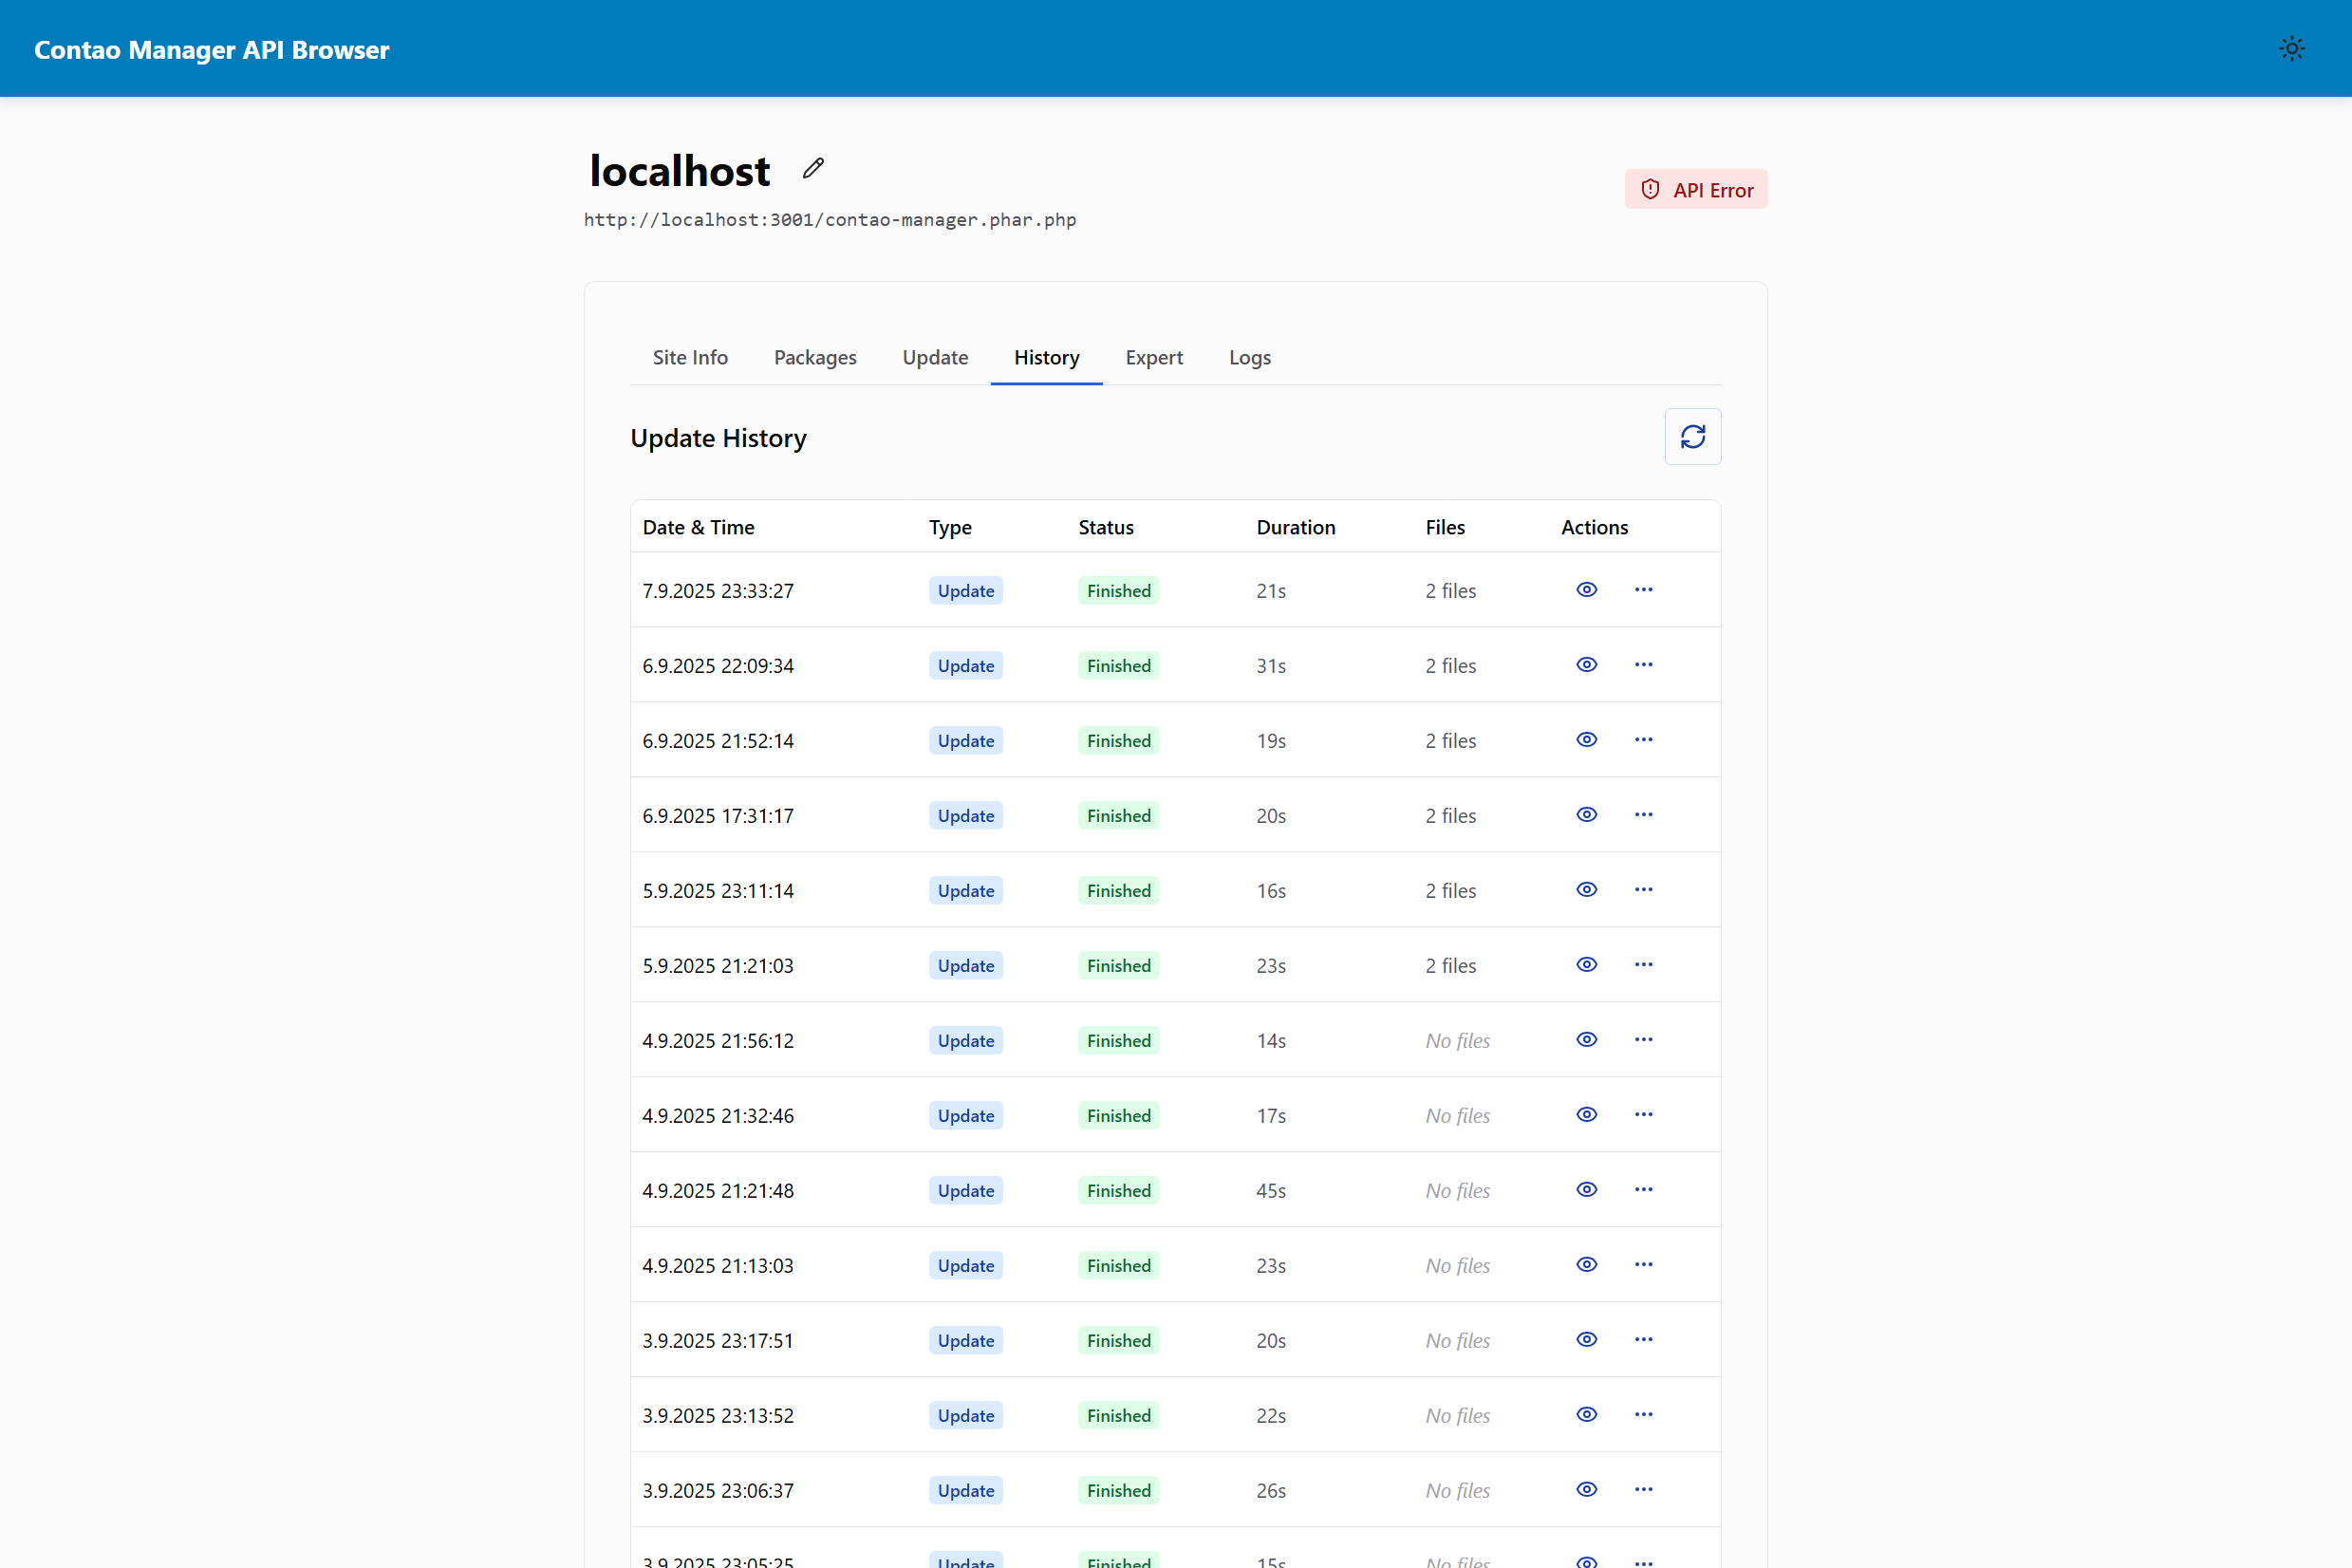The width and height of the screenshot is (2352, 1568).
Task: Toggle the light/dark theme sun icon
Action: [2291, 49]
